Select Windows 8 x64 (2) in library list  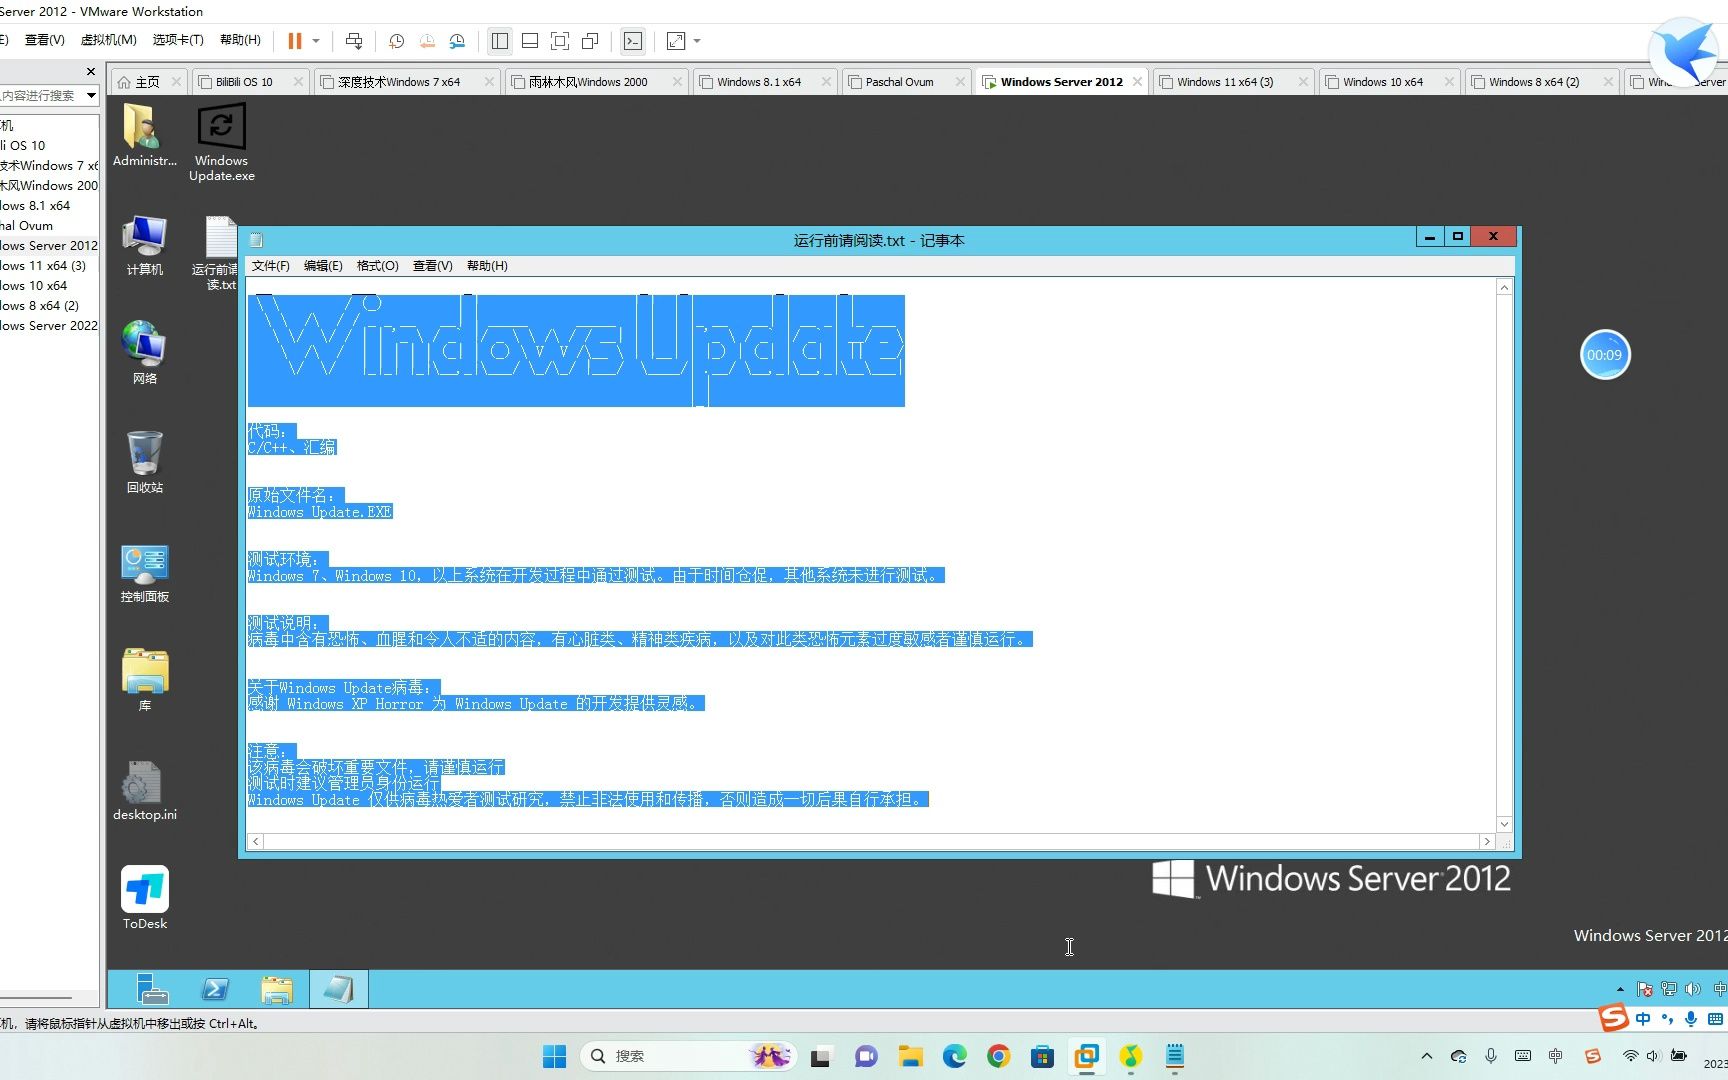pyautogui.click(x=40, y=305)
